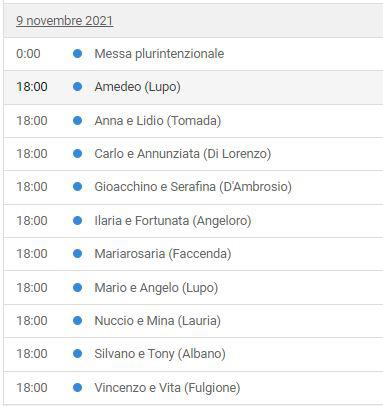Viewport: 383px width, 406px height.
Task: Select Ilaria e Fortunata (Angeloro) entry
Action: 173,221
